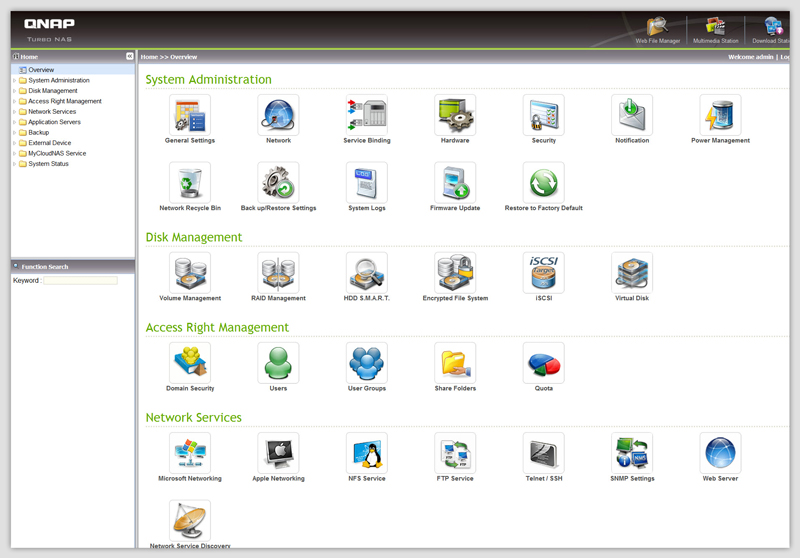The image size is (800, 558).
Task: Open Power Management icon
Action: (720, 115)
